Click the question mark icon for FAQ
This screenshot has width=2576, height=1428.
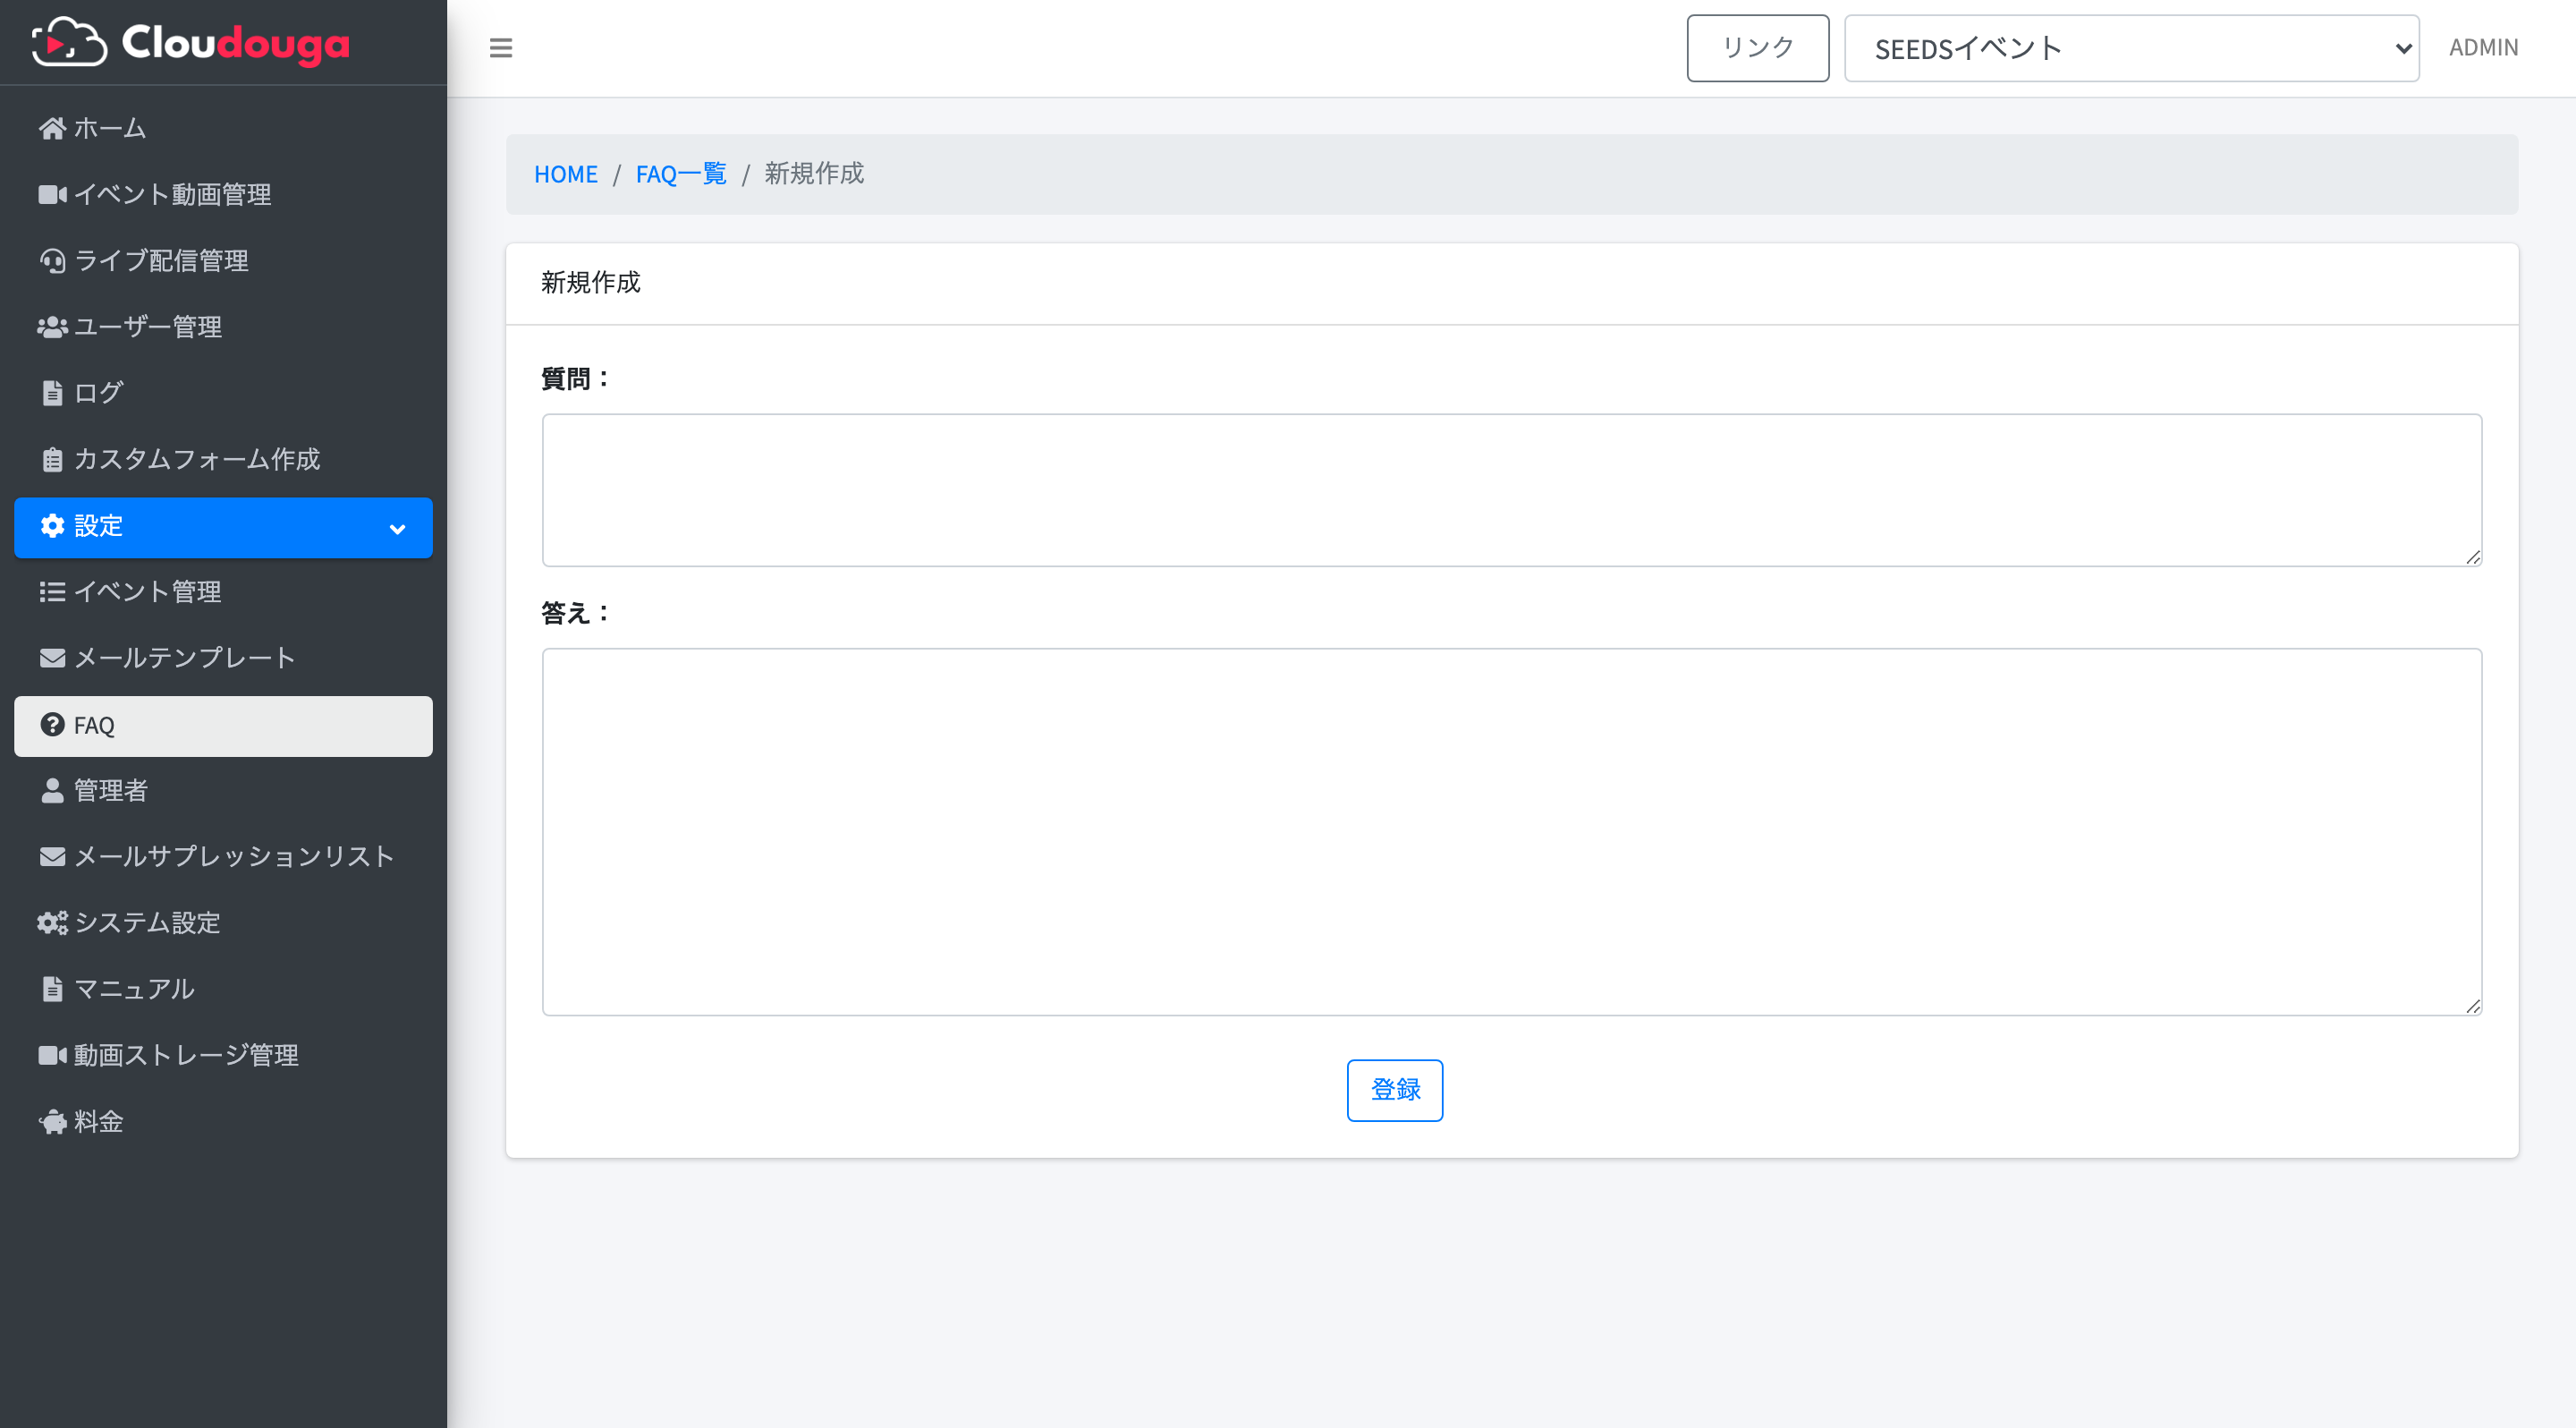(52, 725)
